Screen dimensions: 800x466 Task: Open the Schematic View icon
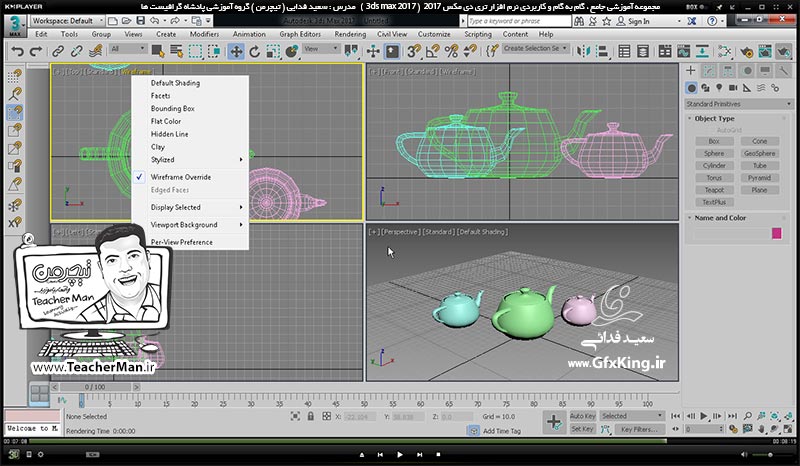702,52
